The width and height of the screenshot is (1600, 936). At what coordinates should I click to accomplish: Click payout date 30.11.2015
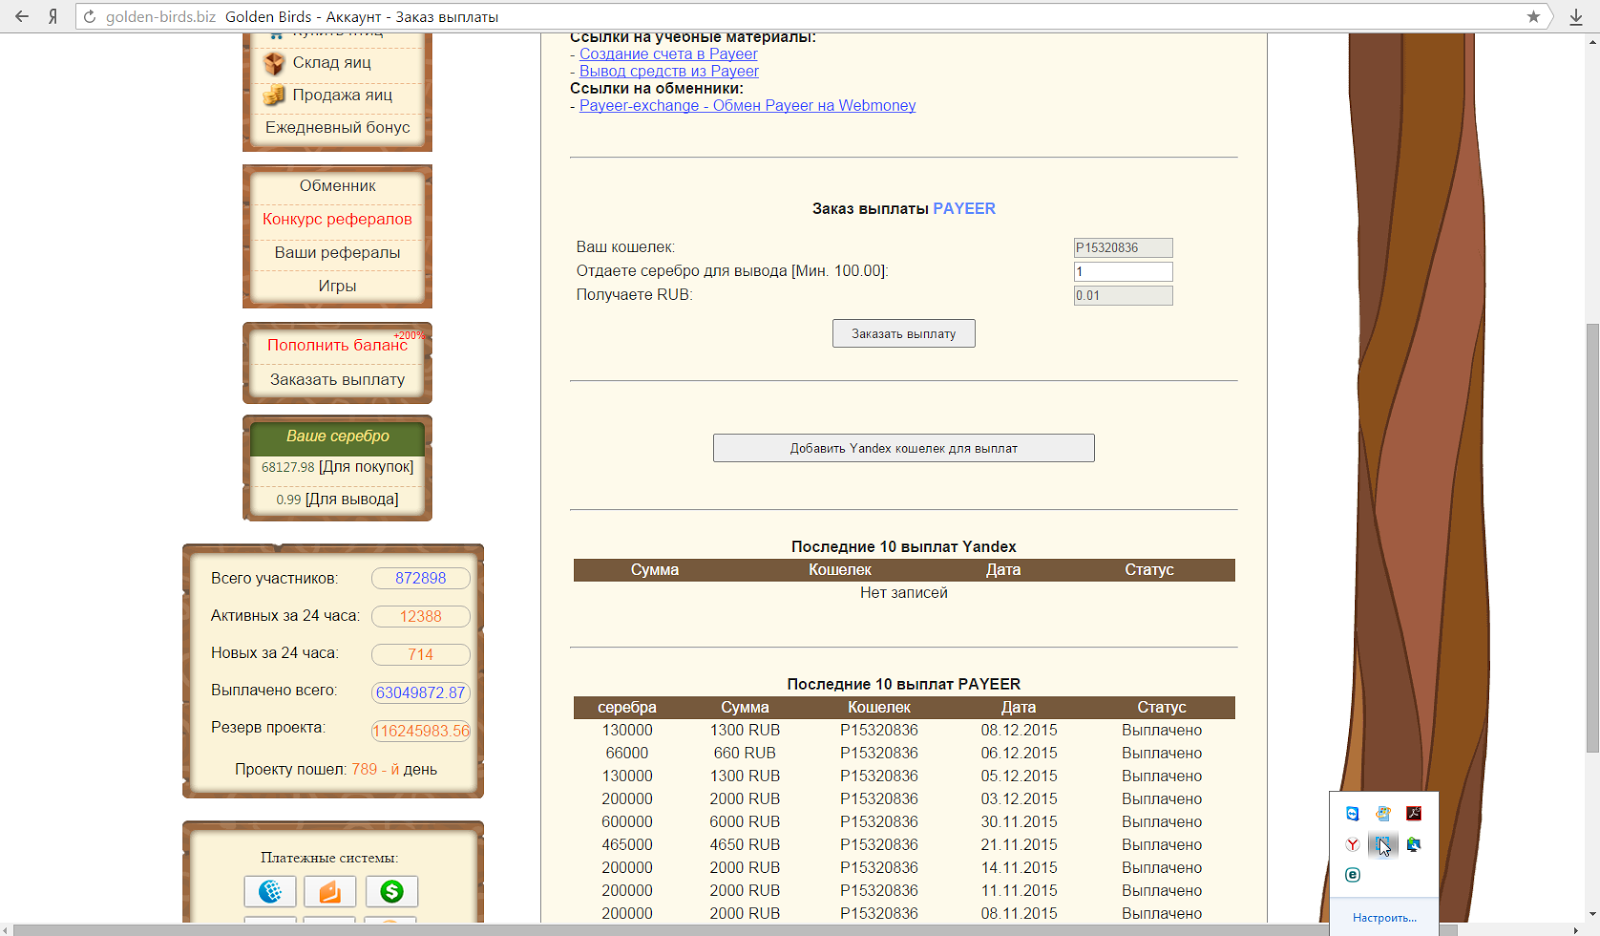click(x=1019, y=822)
